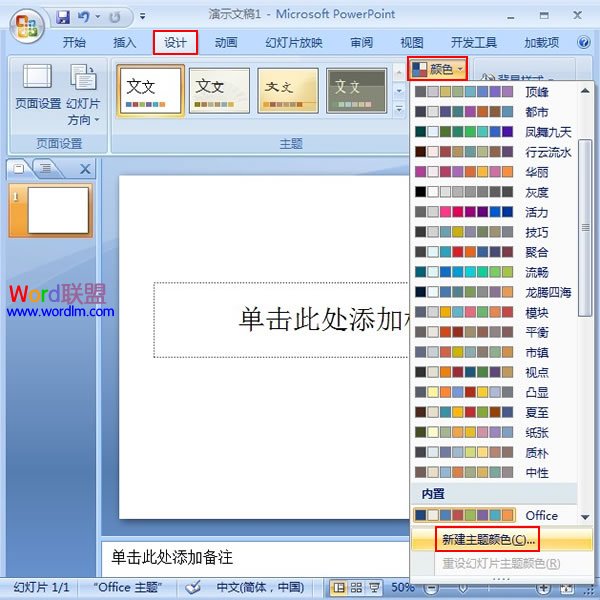This screenshot has width=600, height=600.
Task: Open Microsoft Office Help icon
Action: point(584,42)
